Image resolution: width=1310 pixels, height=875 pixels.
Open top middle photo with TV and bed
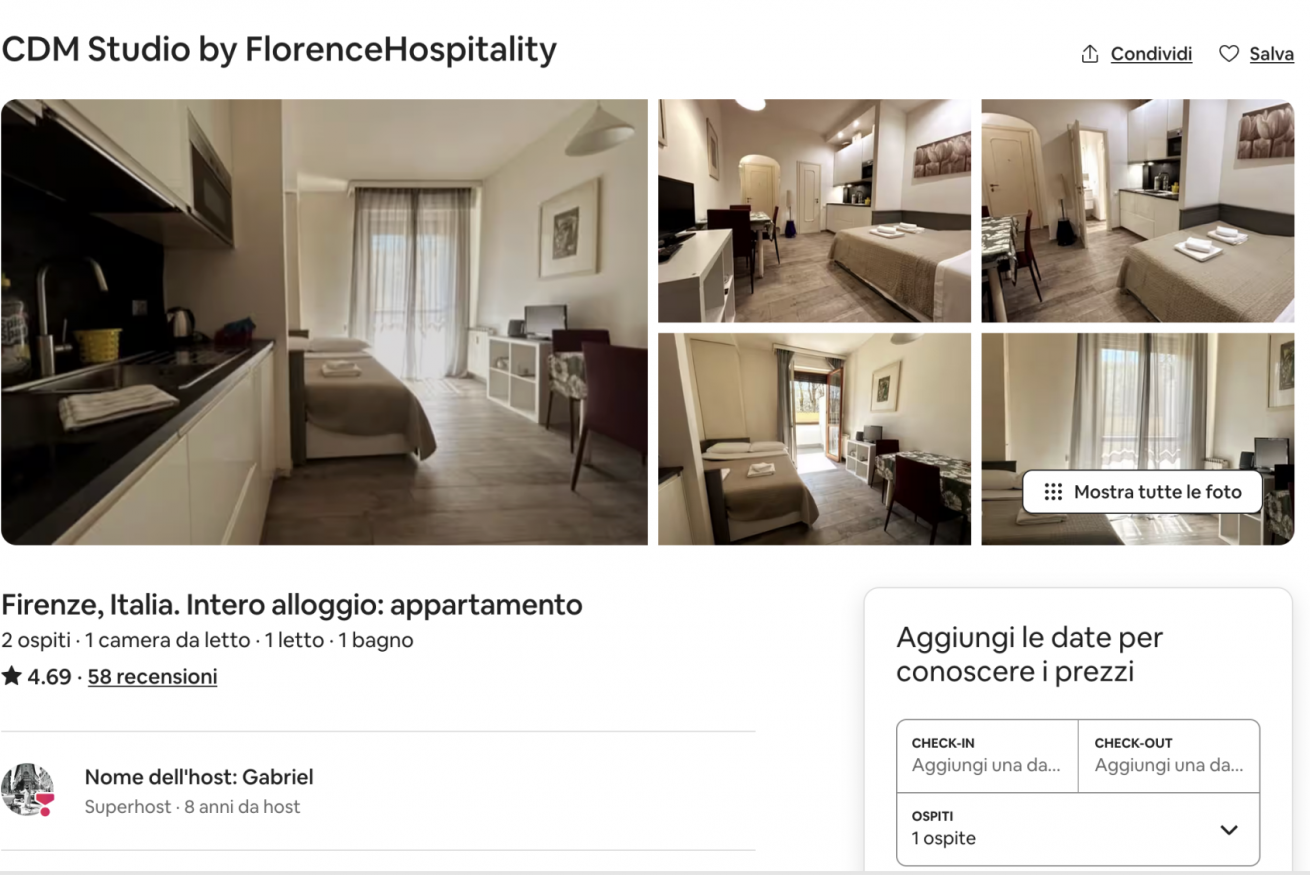click(x=814, y=210)
